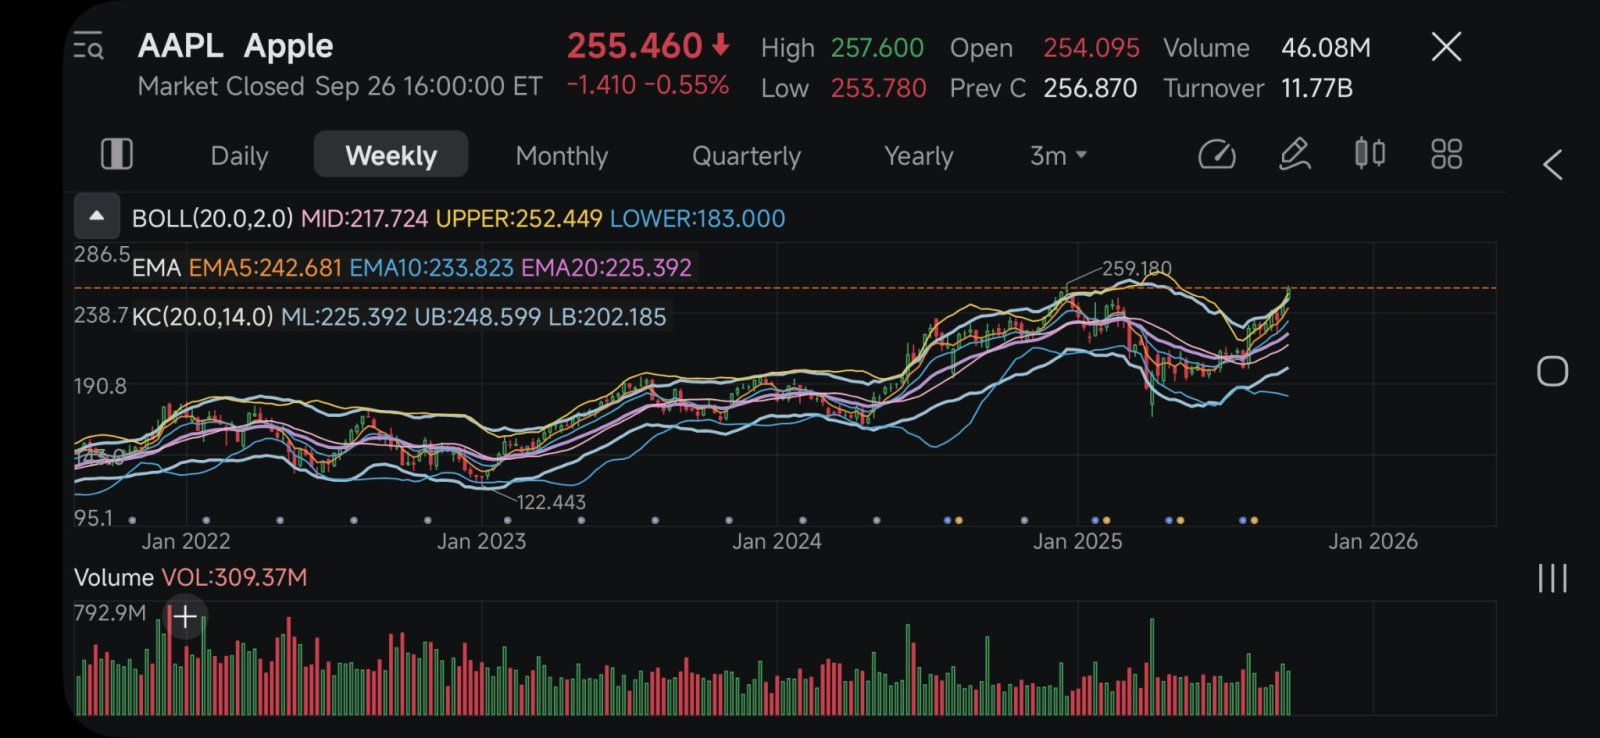This screenshot has width=1600, height=738.
Task: Open the four-square grid menu icon
Action: [1446, 154]
